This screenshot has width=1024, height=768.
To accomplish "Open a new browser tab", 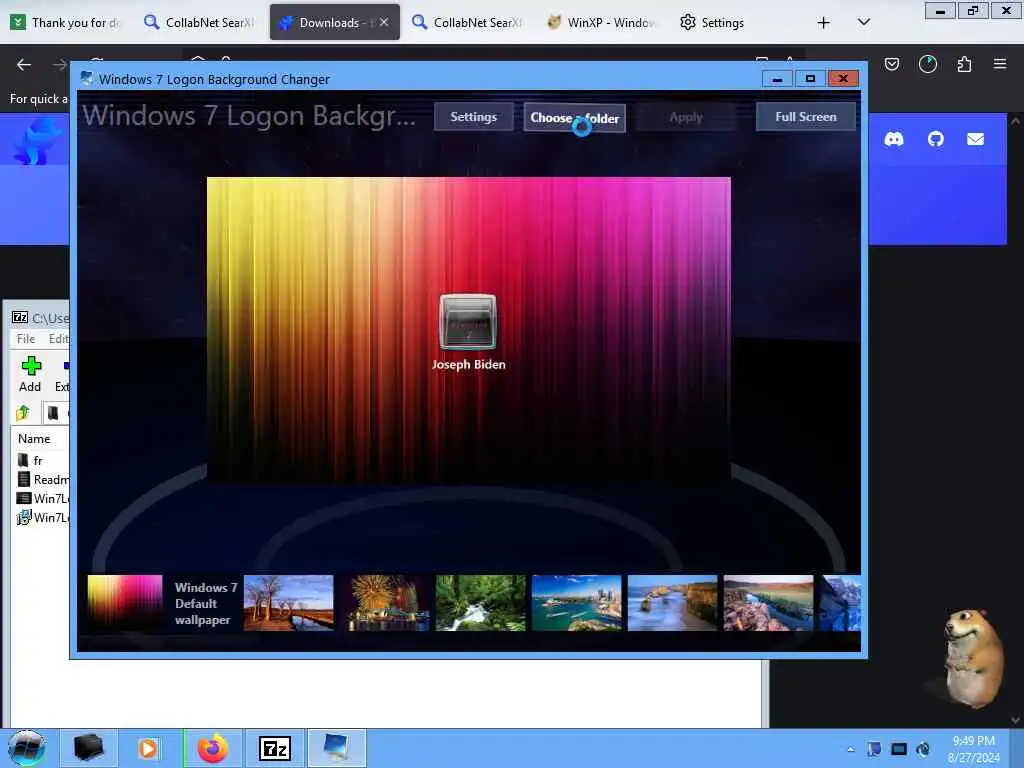I will [x=824, y=23].
